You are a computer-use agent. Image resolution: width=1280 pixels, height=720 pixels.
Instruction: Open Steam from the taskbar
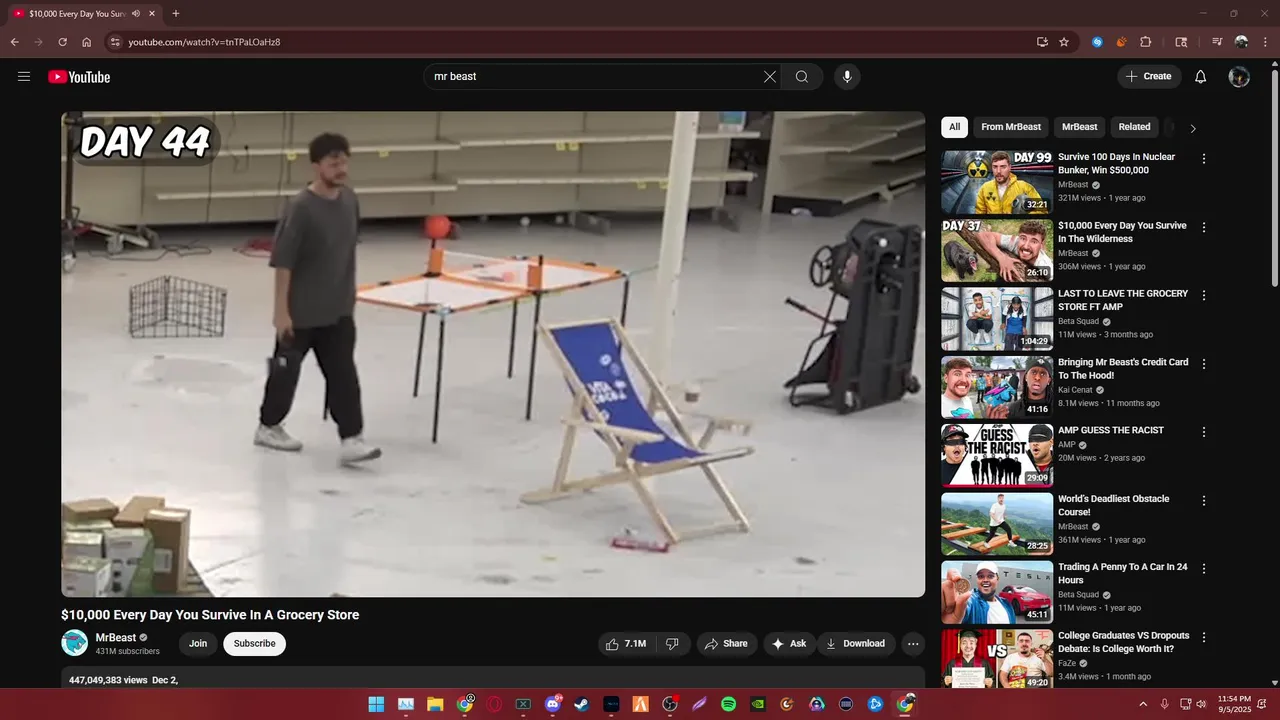[x=582, y=704]
